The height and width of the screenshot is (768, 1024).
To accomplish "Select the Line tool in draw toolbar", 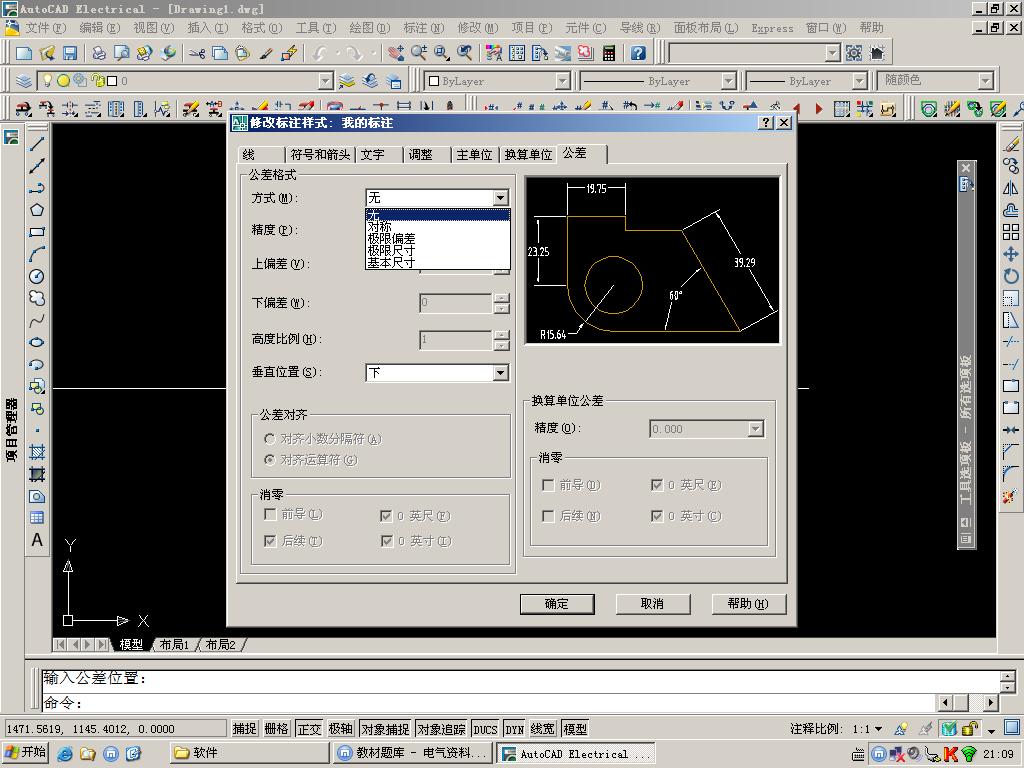I will [37, 144].
